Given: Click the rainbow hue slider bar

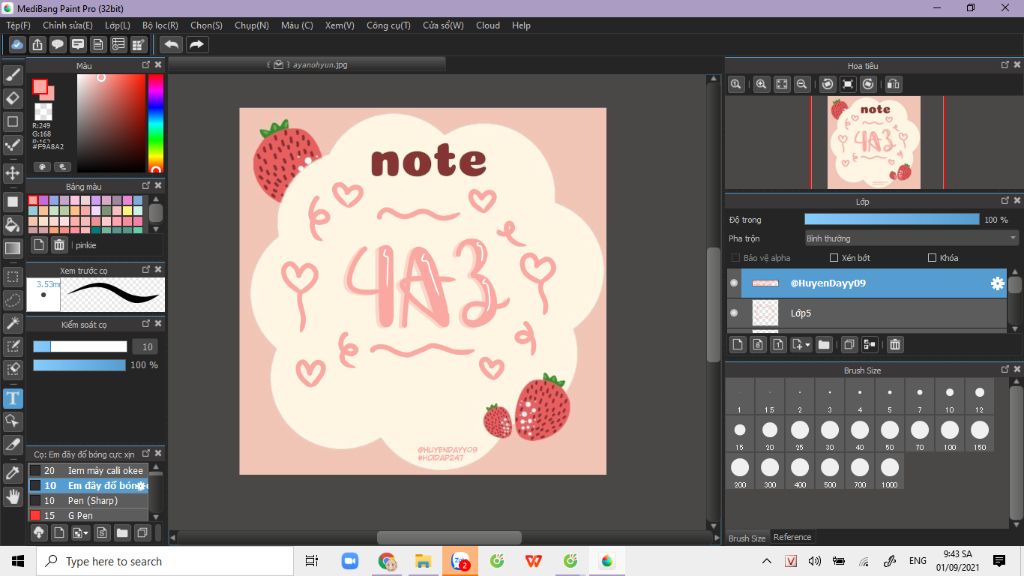Looking at the screenshot, I should coord(155,123).
